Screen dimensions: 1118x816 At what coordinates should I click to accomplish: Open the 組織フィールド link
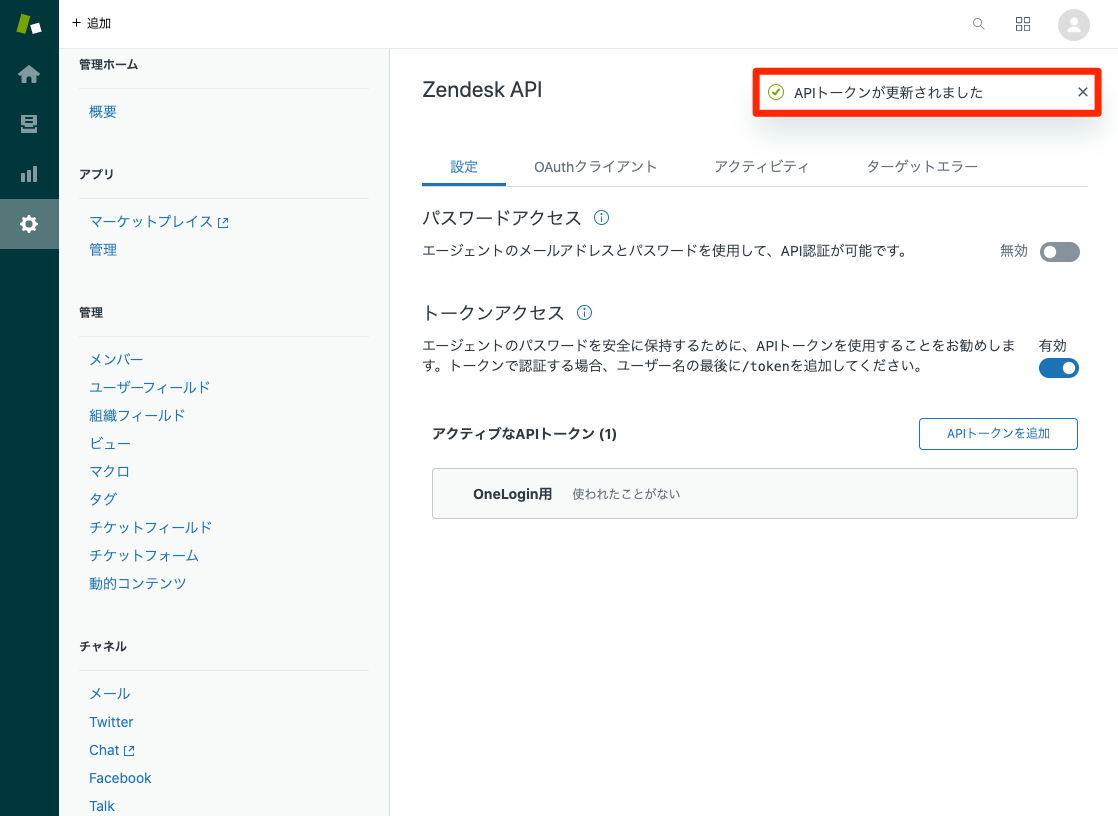coord(137,415)
